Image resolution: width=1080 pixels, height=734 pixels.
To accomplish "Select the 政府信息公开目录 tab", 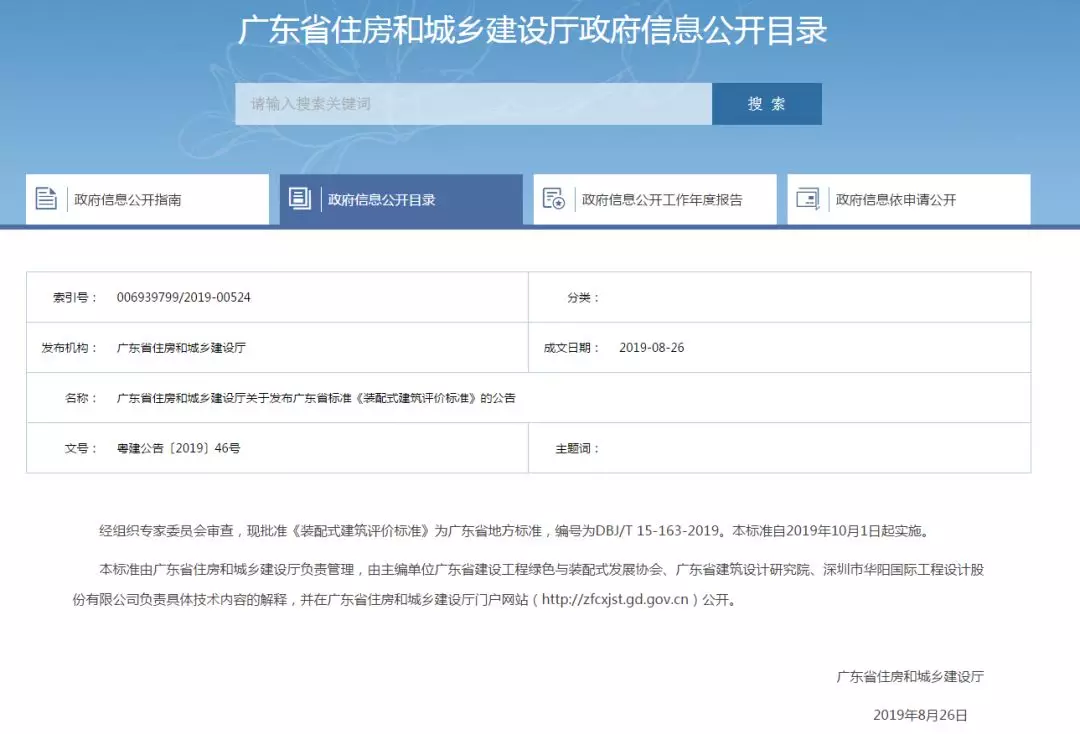I will tap(401, 199).
